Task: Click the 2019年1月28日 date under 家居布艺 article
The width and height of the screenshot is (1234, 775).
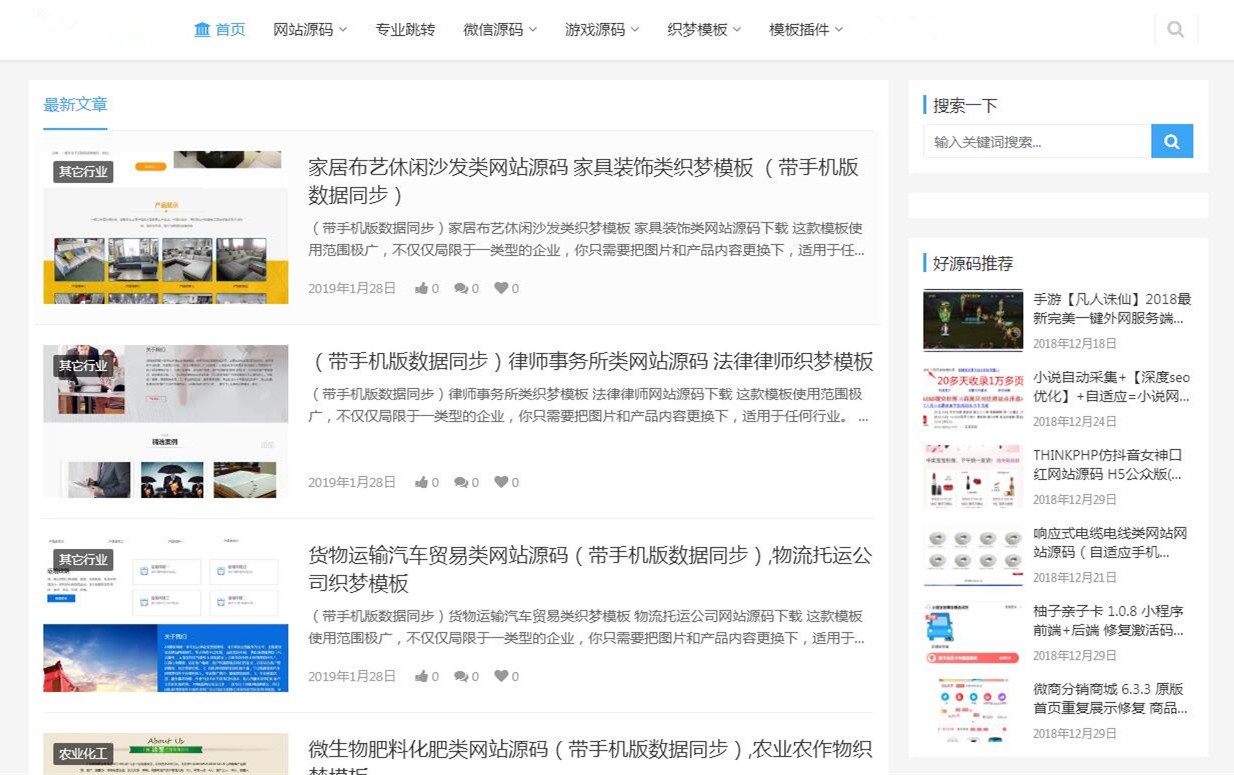Action: click(x=352, y=288)
